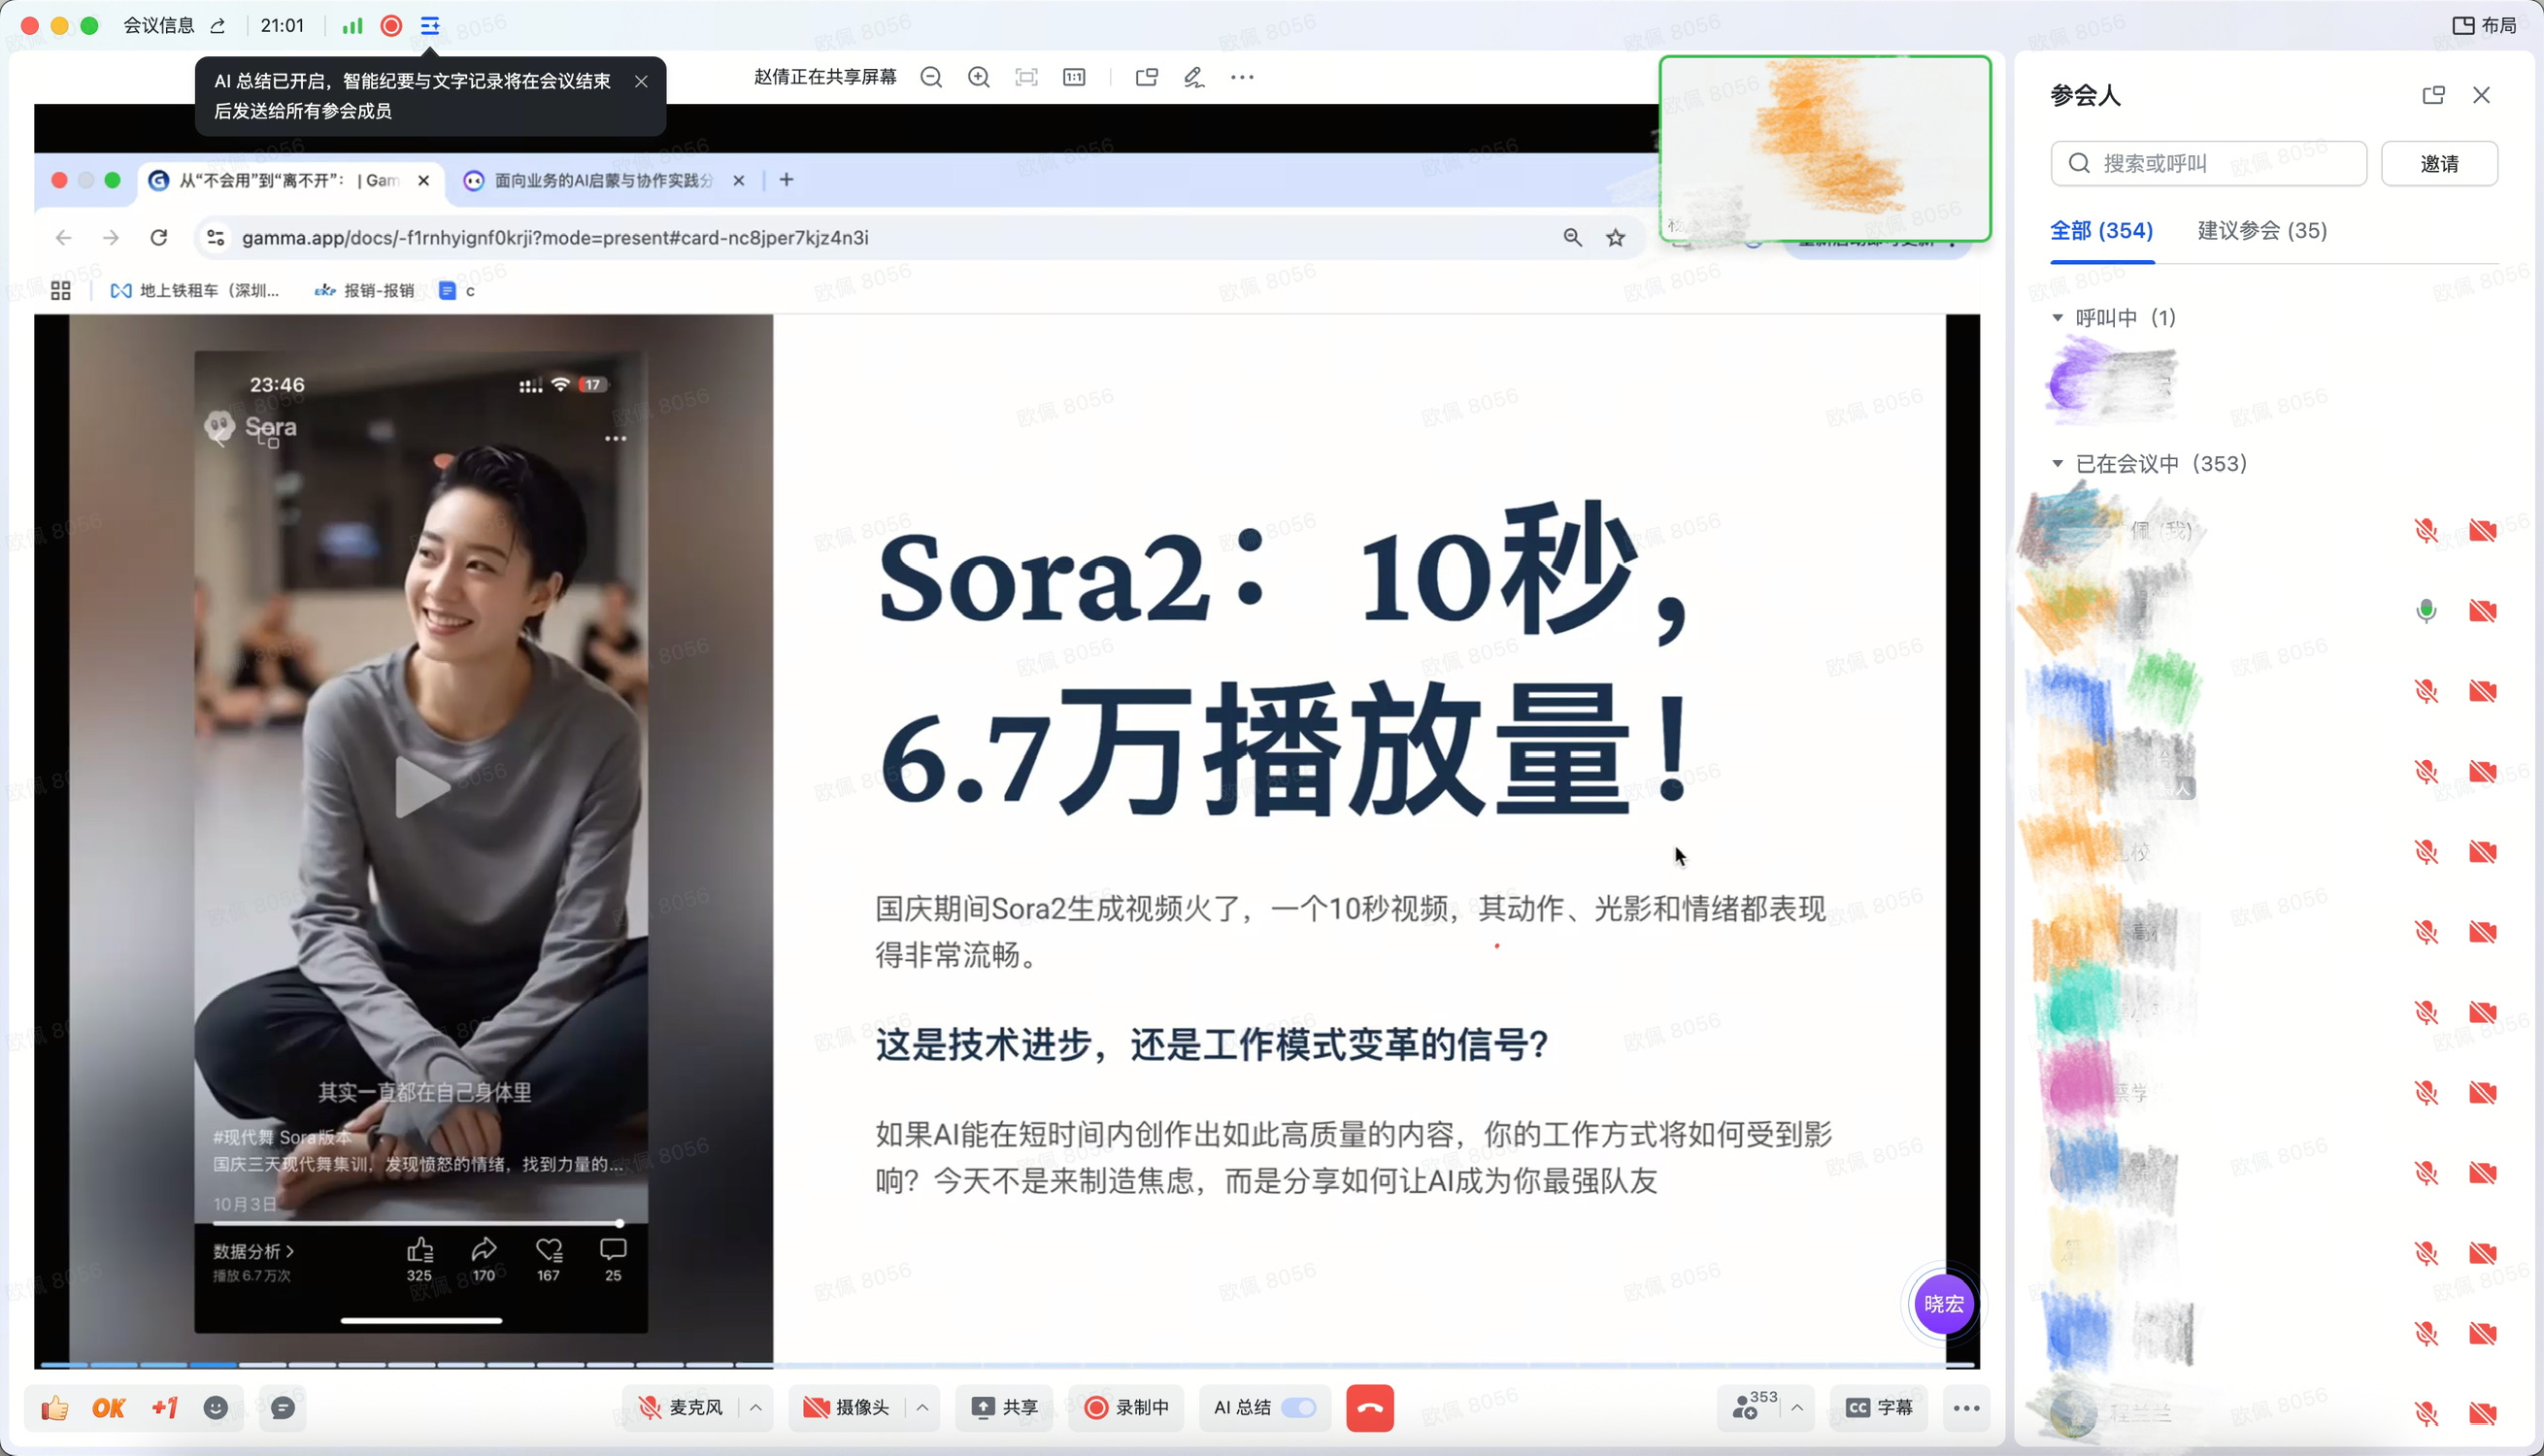Click the zoom in magnifier icon
The image size is (2544, 1456).
(x=979, y=77)
